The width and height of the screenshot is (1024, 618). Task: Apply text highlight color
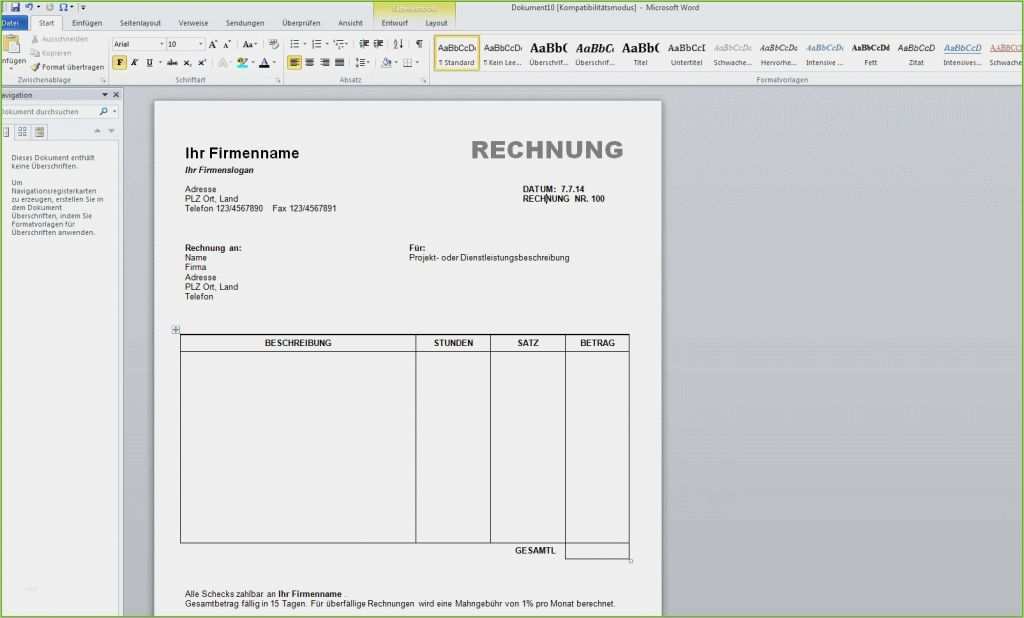(x=243, y=62)
